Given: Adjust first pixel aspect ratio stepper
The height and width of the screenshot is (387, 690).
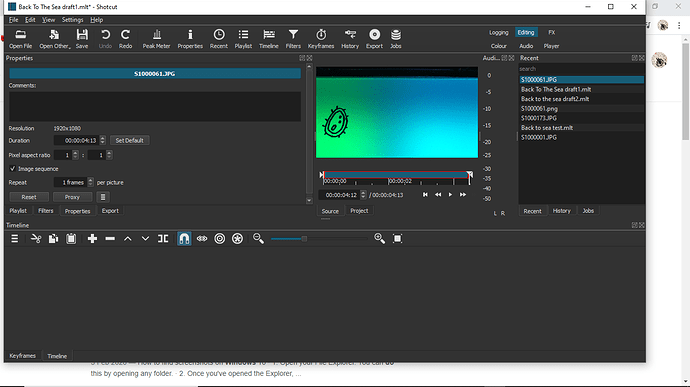Looking at the screenshot, I should pyautogui.click(x=75, y=155).
